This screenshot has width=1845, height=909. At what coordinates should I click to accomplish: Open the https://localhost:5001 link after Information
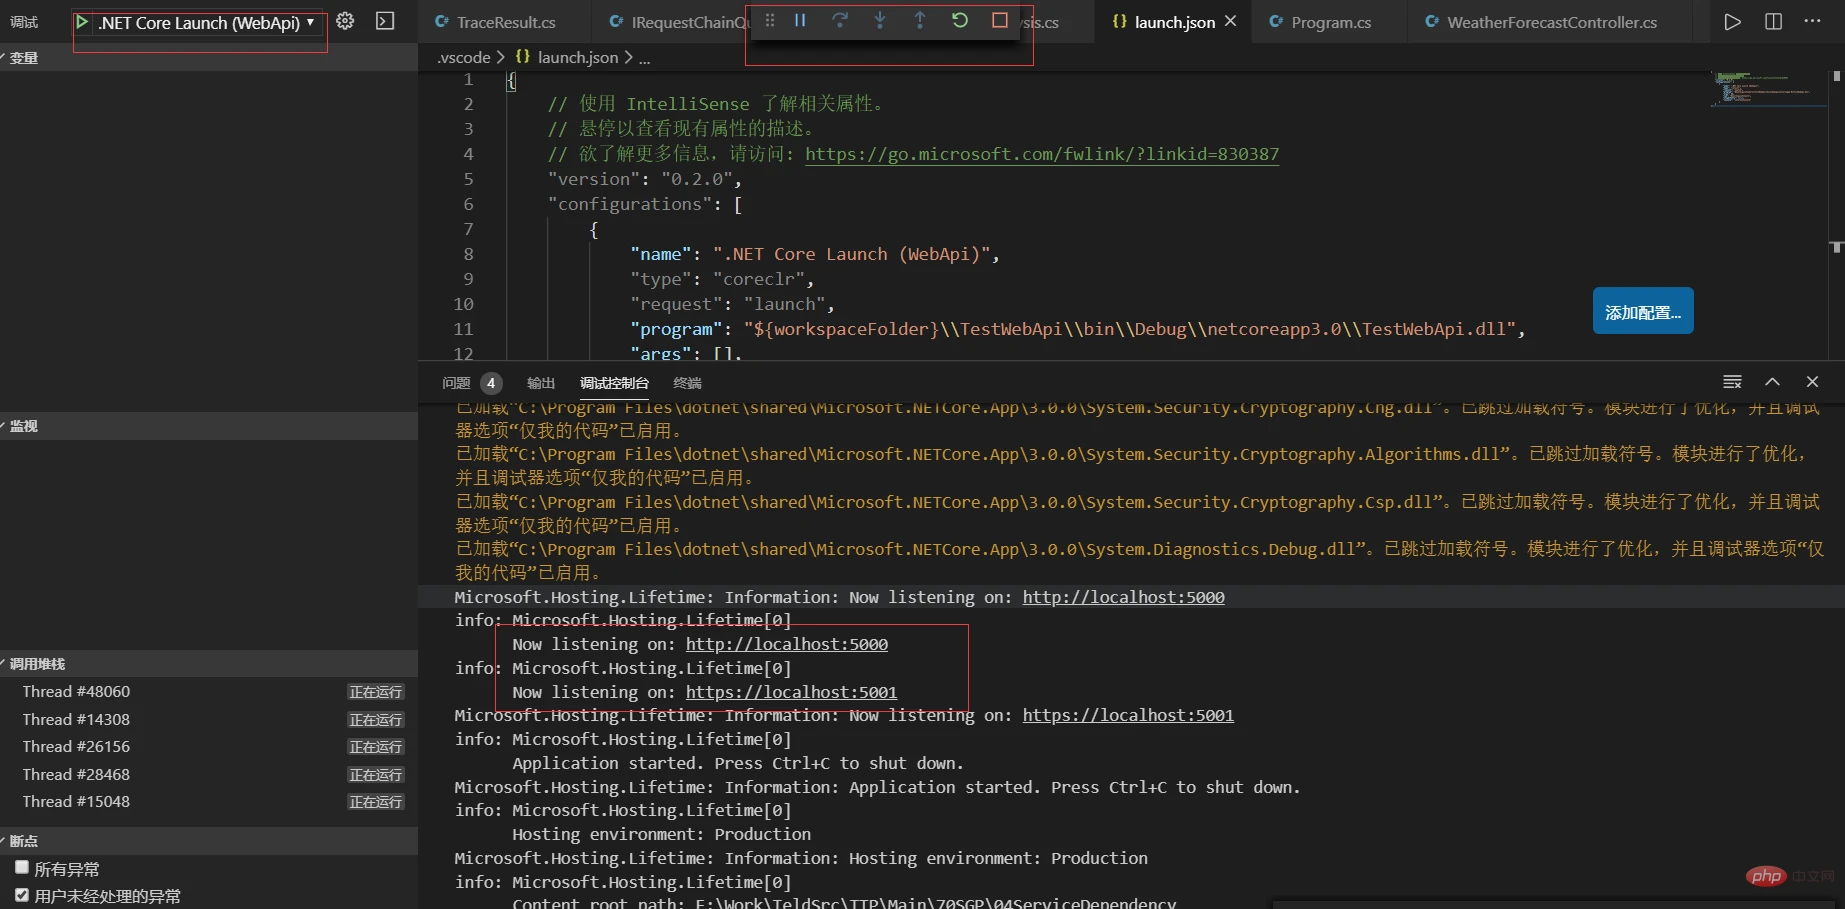click(1128, 715)
